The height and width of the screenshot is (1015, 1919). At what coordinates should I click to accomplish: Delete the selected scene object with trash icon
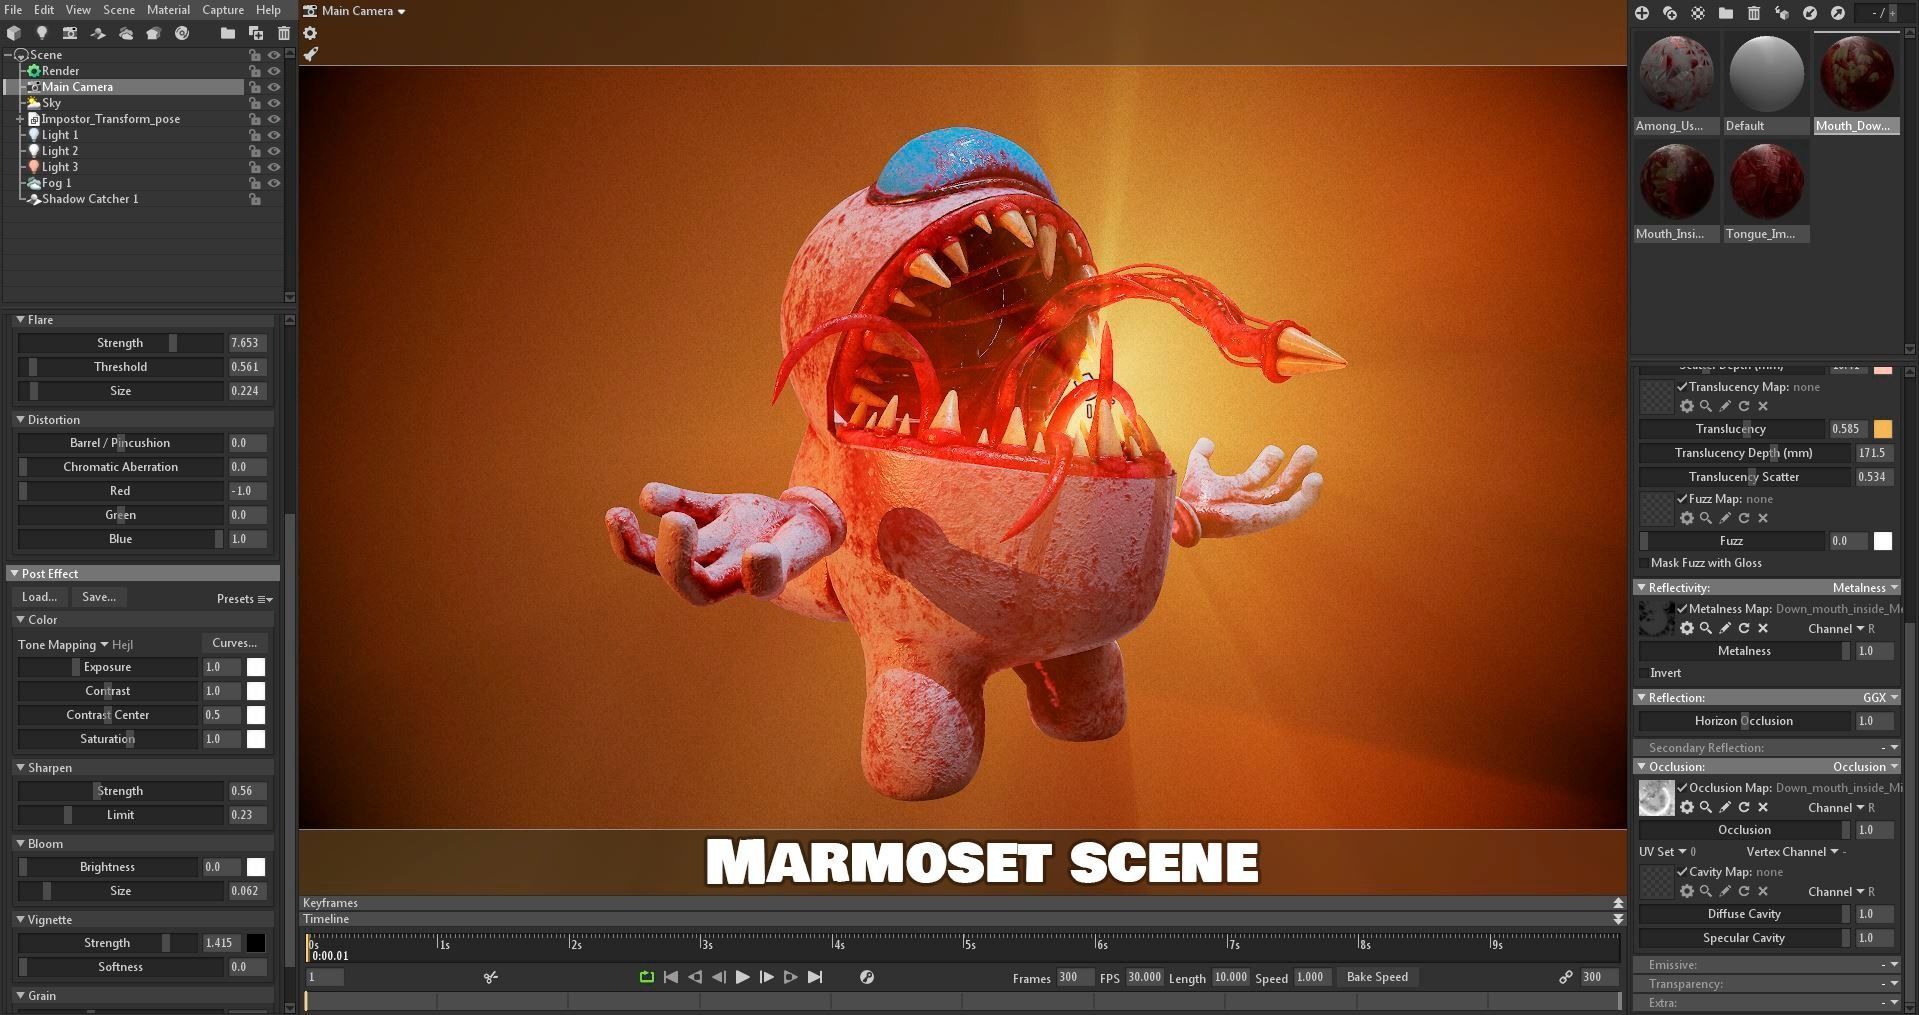[284, 33]
